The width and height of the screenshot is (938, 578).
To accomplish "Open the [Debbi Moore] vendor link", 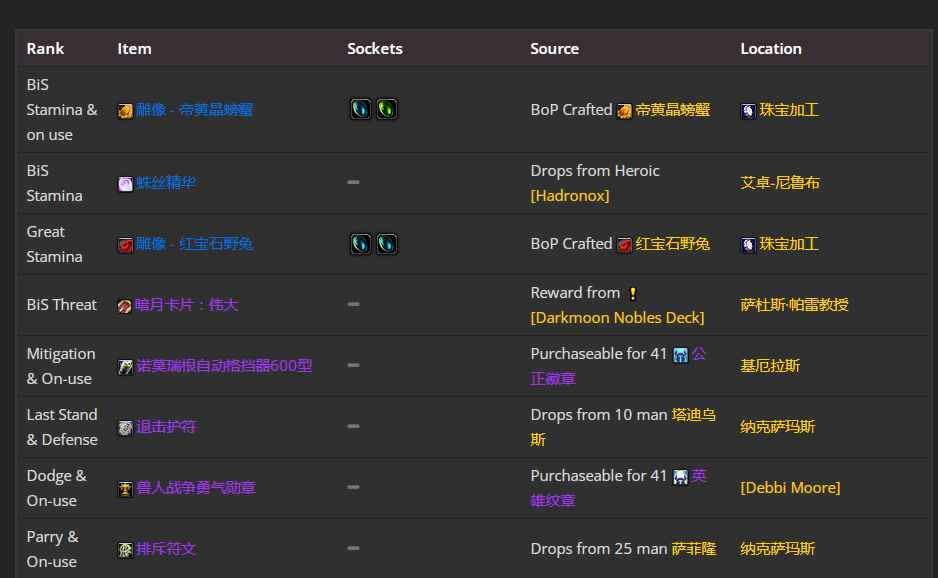I will pyautogui.click(x=790, y=488).
